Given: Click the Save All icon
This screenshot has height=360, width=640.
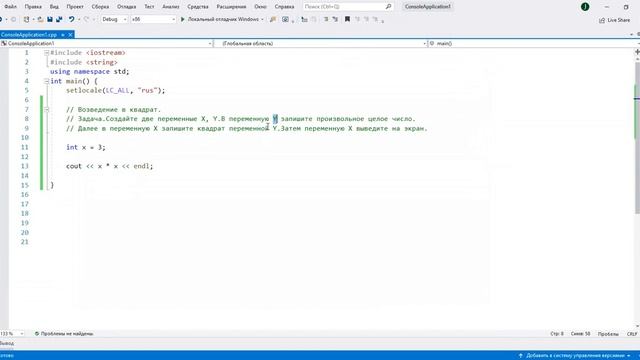Looking at the screenshot, I should coord(59,19).
